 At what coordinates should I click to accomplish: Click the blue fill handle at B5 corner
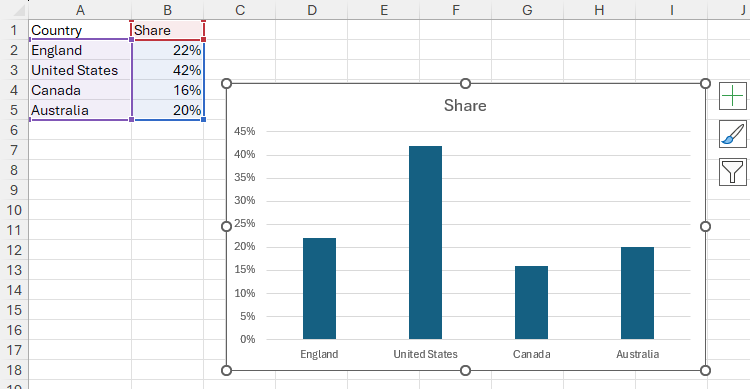pos(204,120)
